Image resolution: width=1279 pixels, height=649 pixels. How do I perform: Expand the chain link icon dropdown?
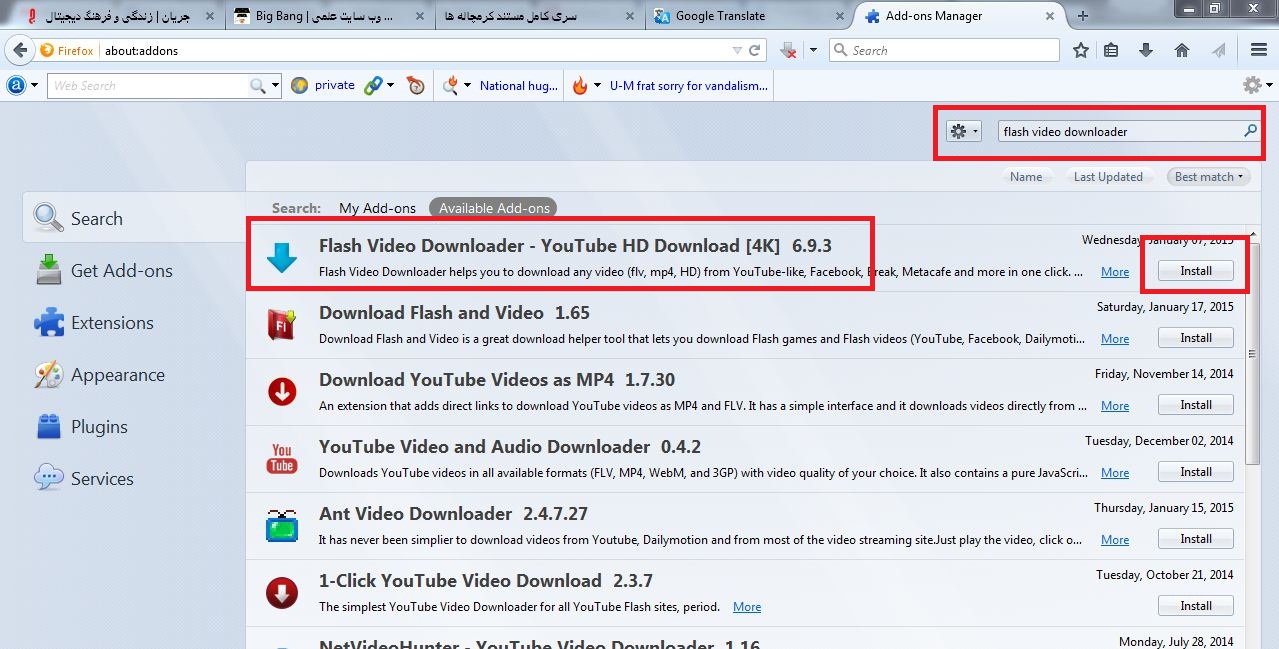390,86
